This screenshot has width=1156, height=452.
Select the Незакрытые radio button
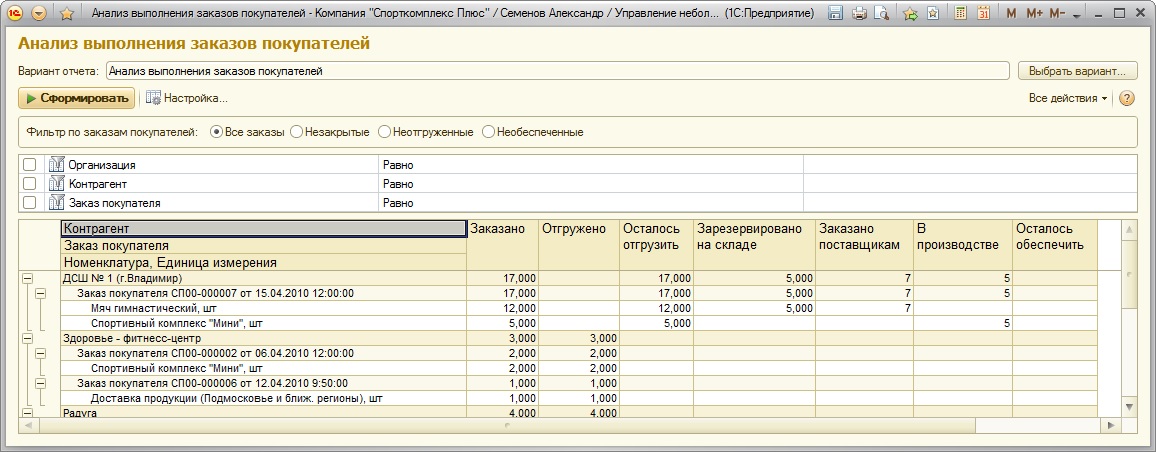point(296,132)
